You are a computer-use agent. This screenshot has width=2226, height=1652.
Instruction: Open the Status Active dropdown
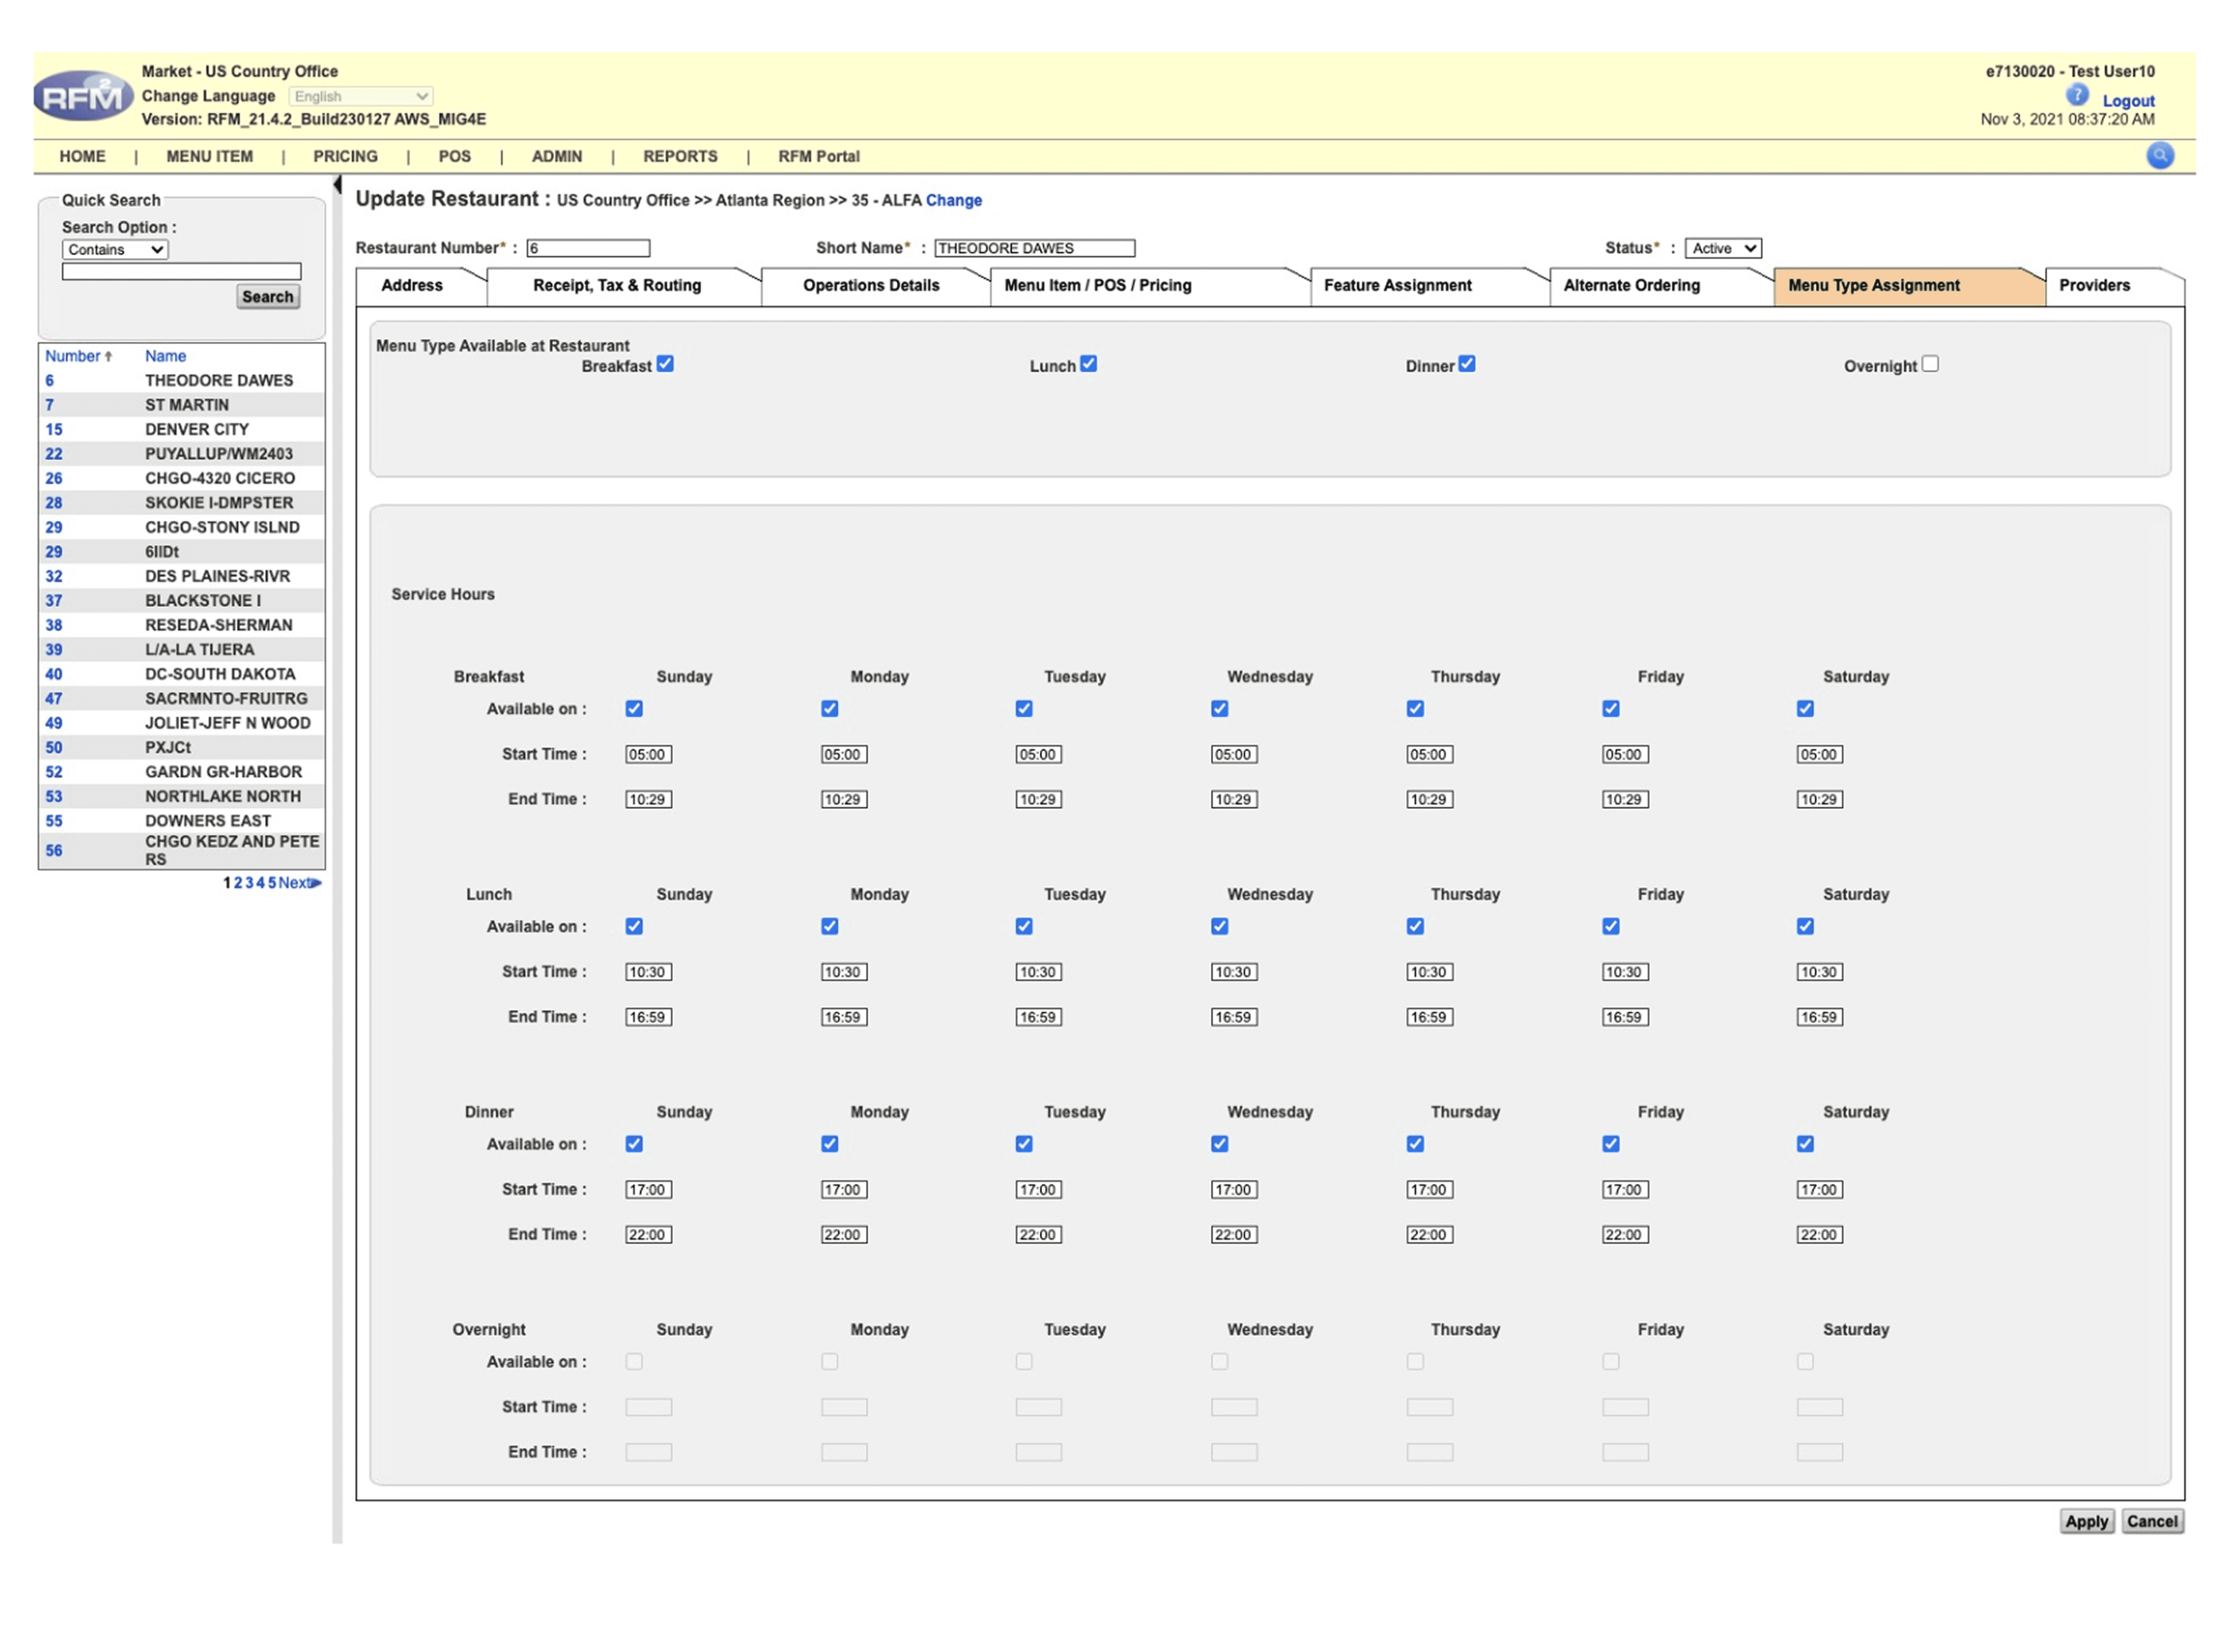click(1722, 248)
